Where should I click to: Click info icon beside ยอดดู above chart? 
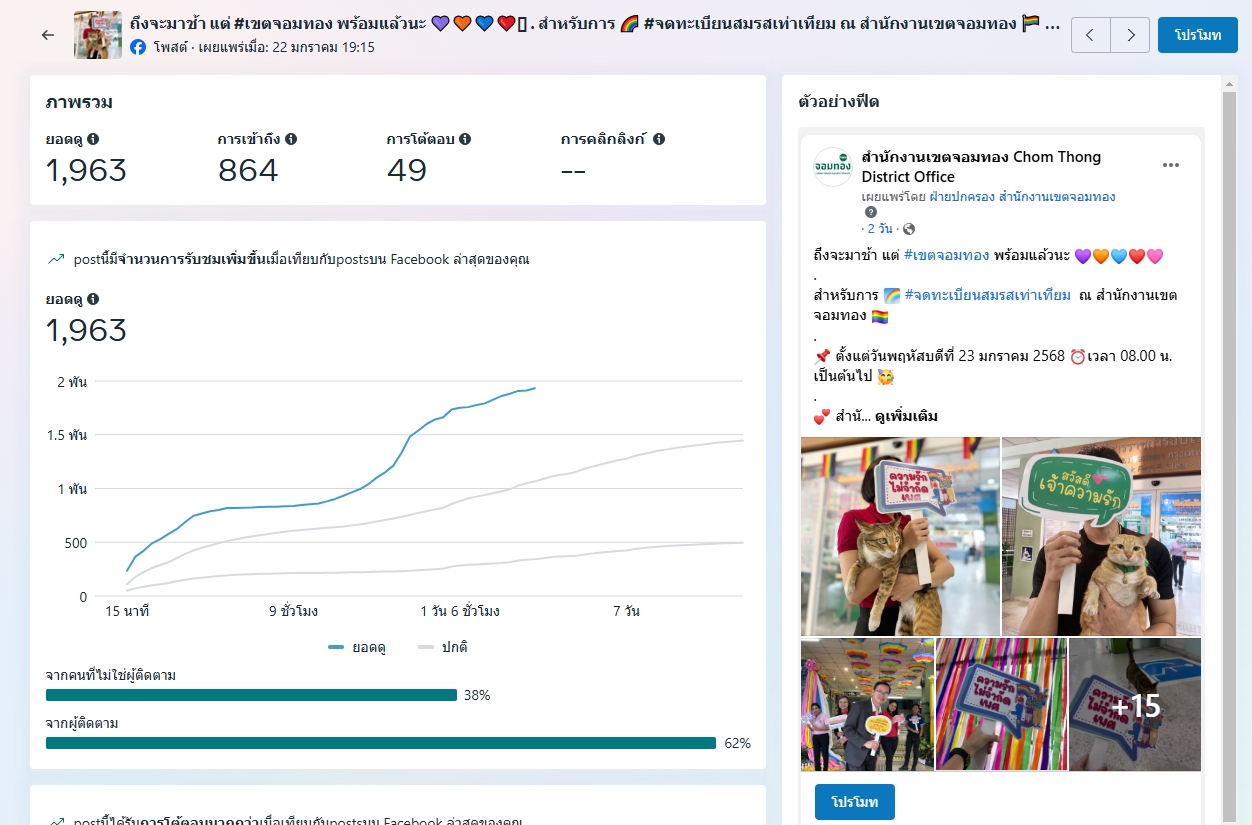click(x=93, y=299)
